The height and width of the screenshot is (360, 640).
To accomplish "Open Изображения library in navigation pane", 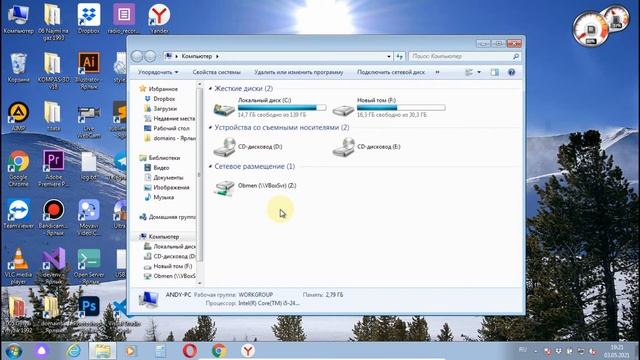I will pyautogui.click(x=171, y=187).
